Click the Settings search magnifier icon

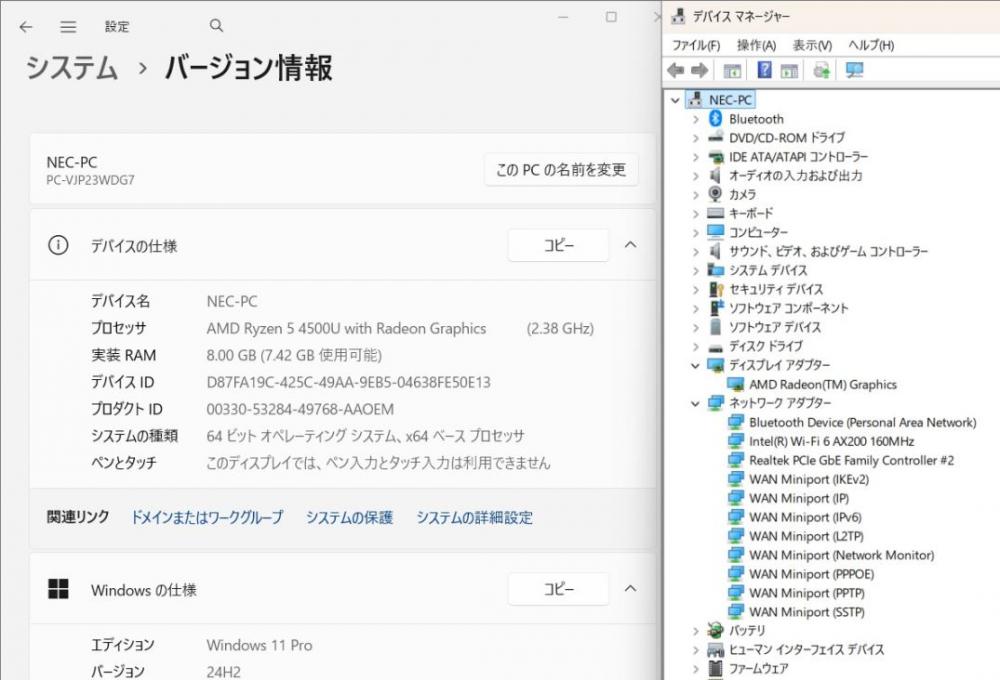coord(217,26)
